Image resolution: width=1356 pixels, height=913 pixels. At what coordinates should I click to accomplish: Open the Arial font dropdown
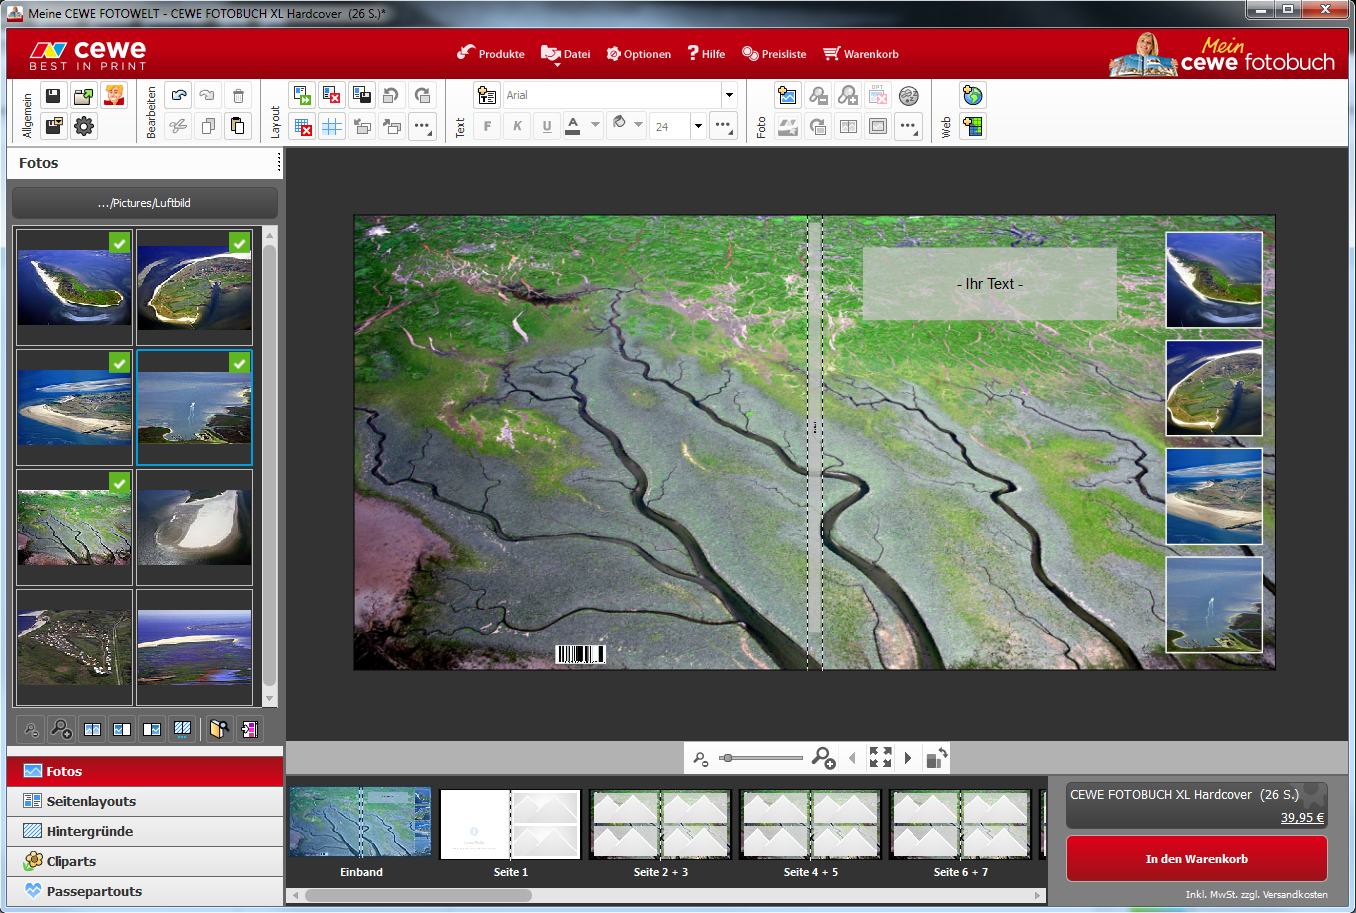(x=729, y=96)
